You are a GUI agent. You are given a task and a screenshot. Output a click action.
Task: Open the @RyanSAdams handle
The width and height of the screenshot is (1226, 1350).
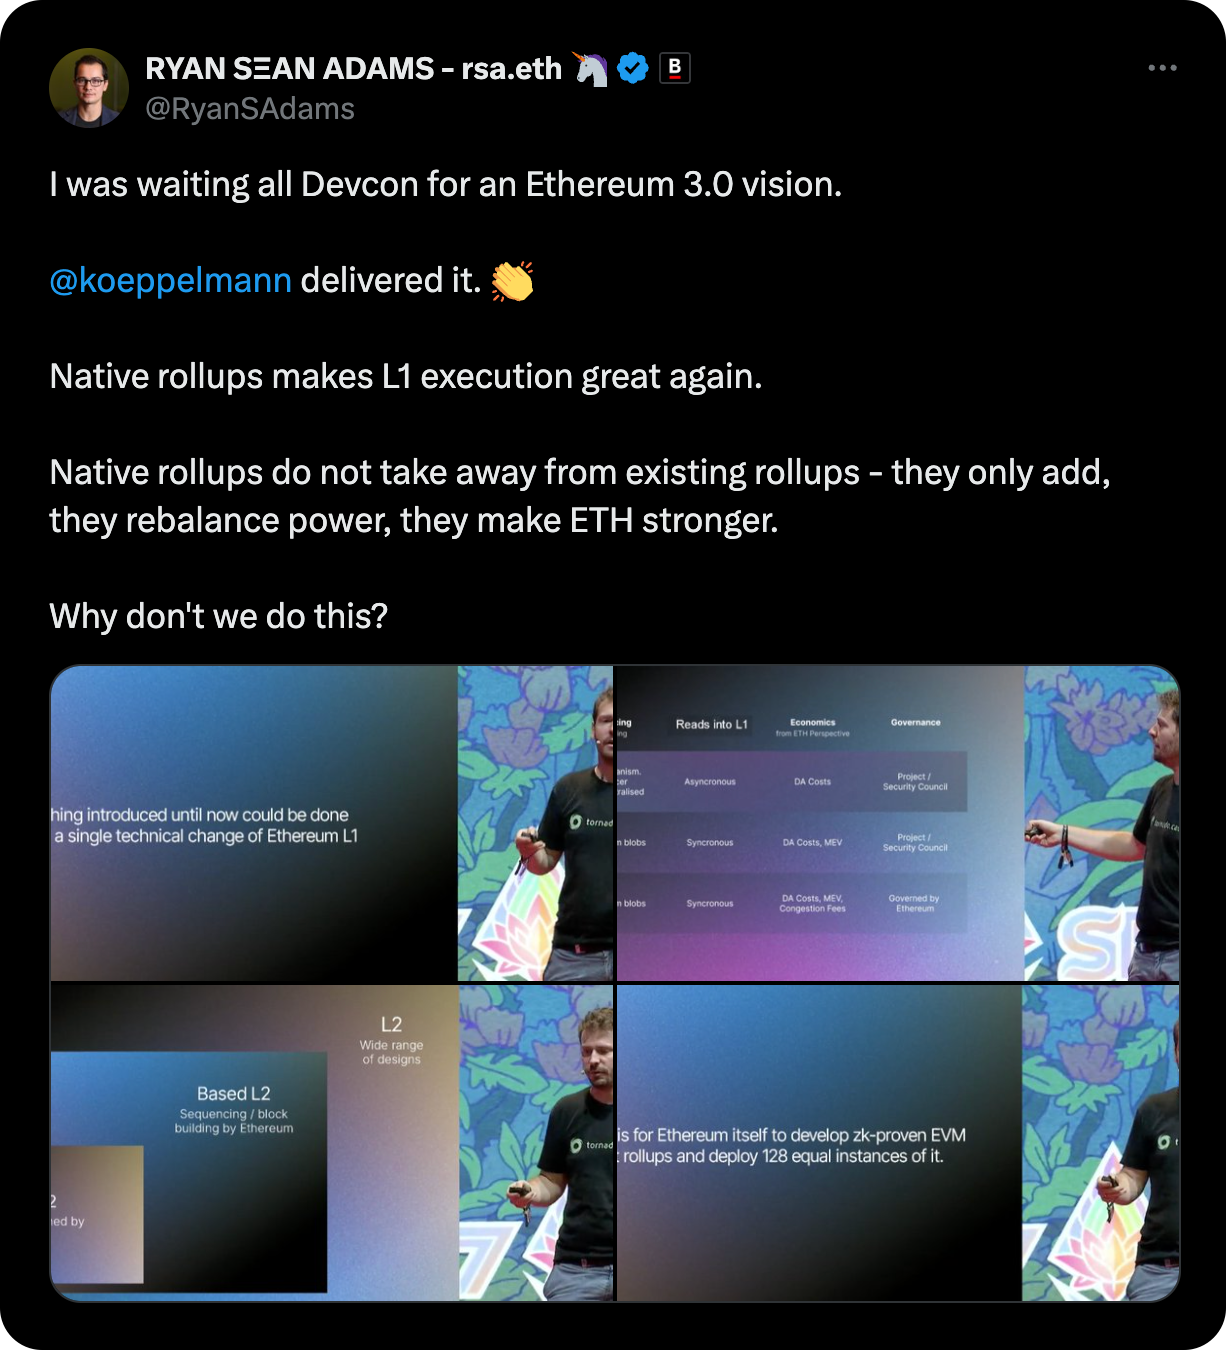(x=250, y=108)
